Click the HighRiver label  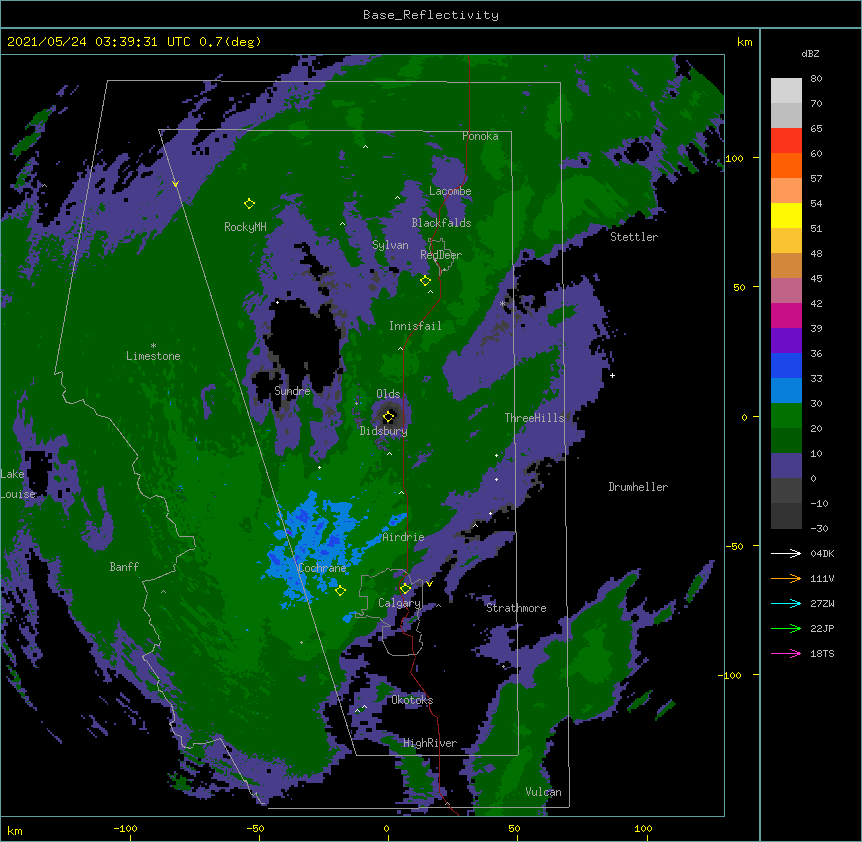tap(430, 743)
